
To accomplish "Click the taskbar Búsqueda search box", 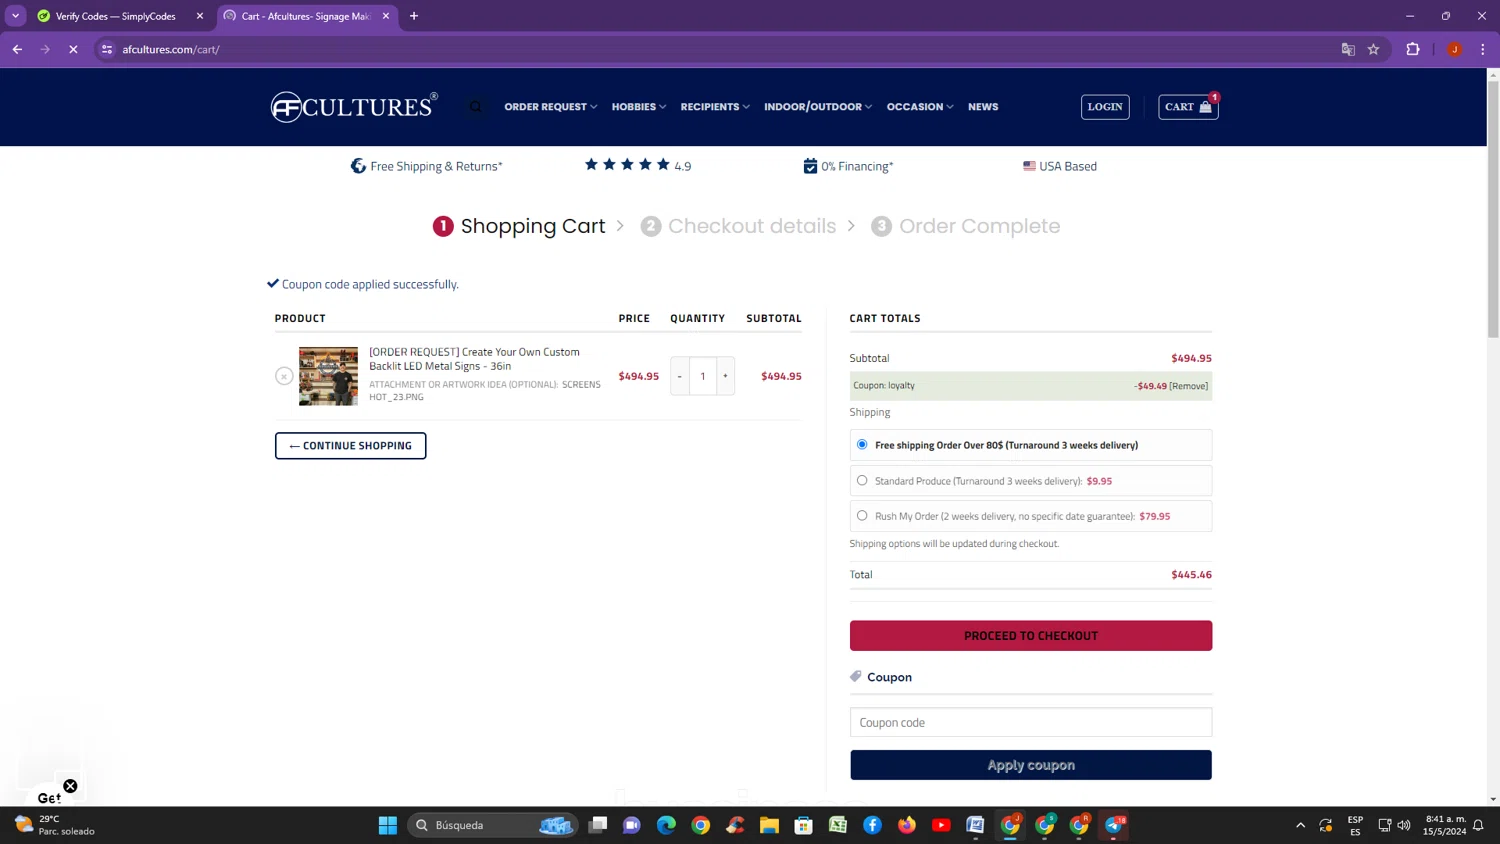I will tap(492, 825).
